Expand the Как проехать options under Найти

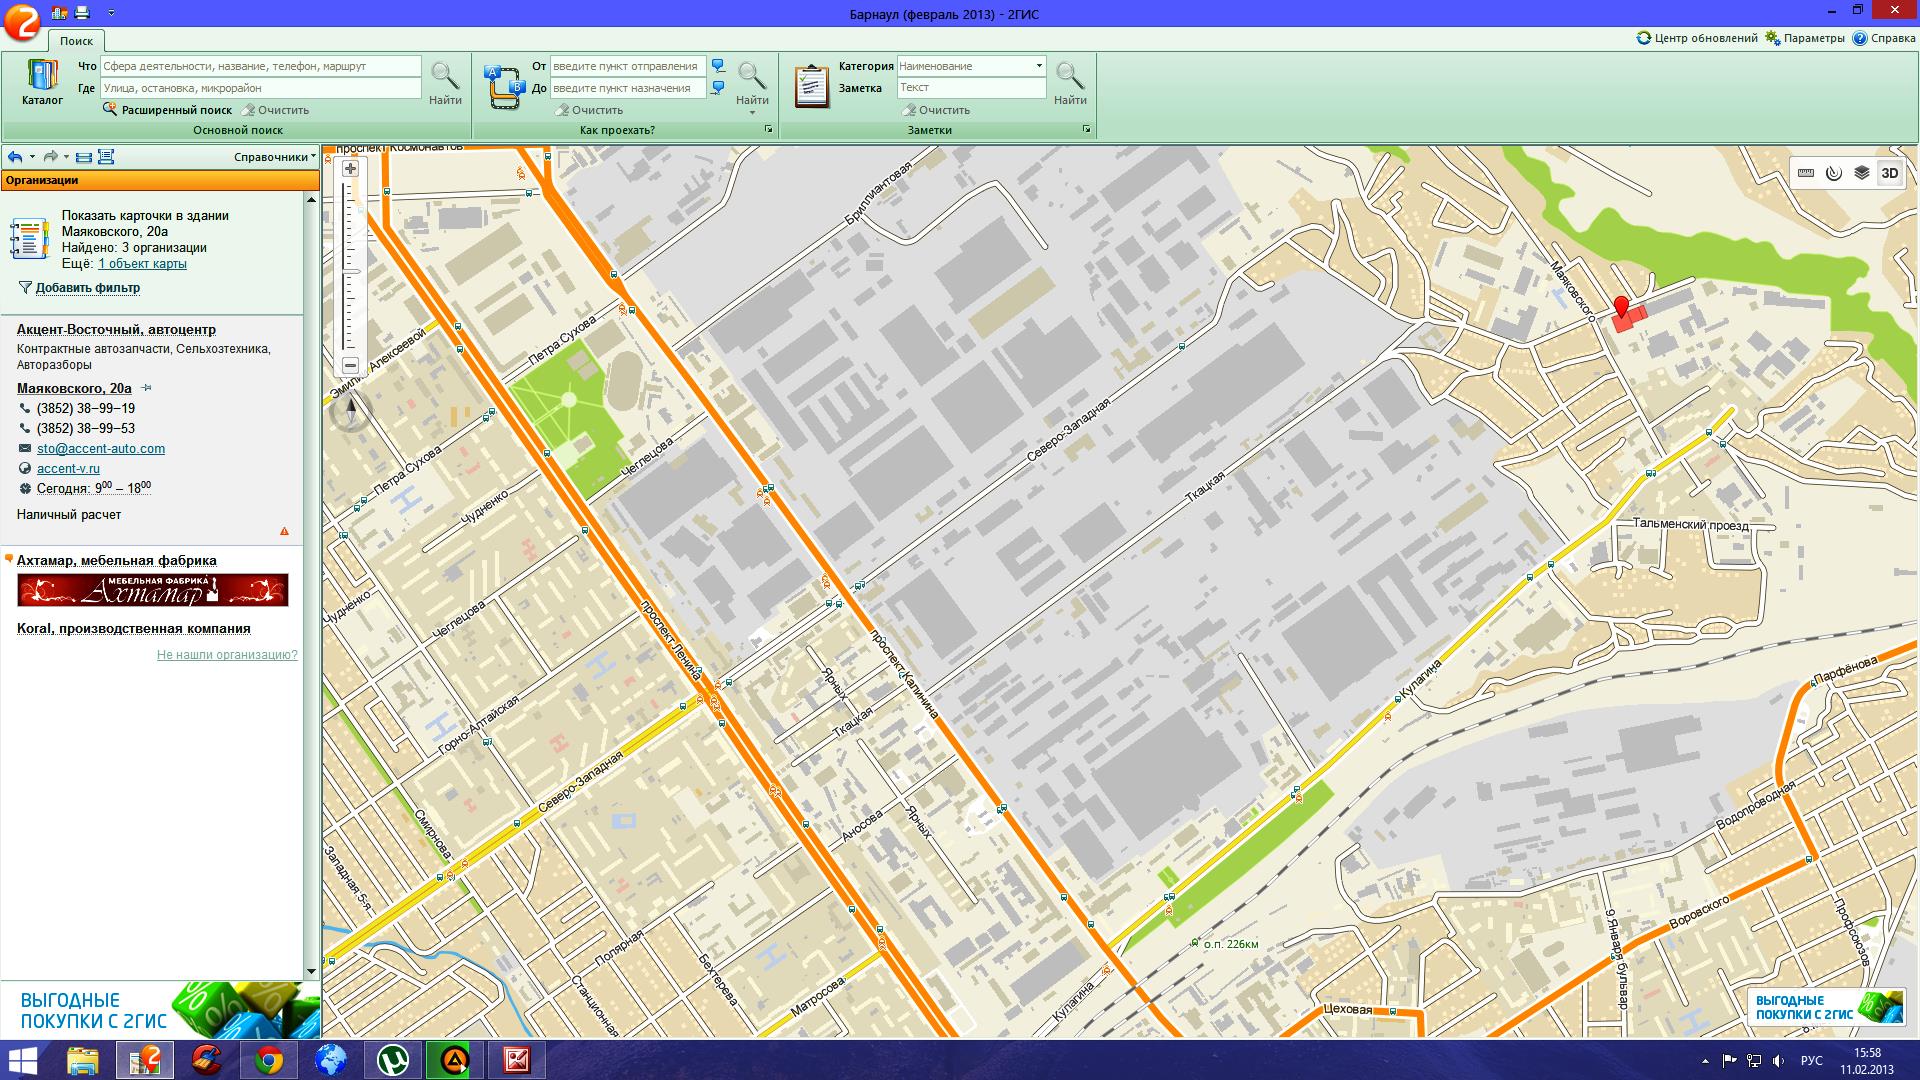coord(752,112)
